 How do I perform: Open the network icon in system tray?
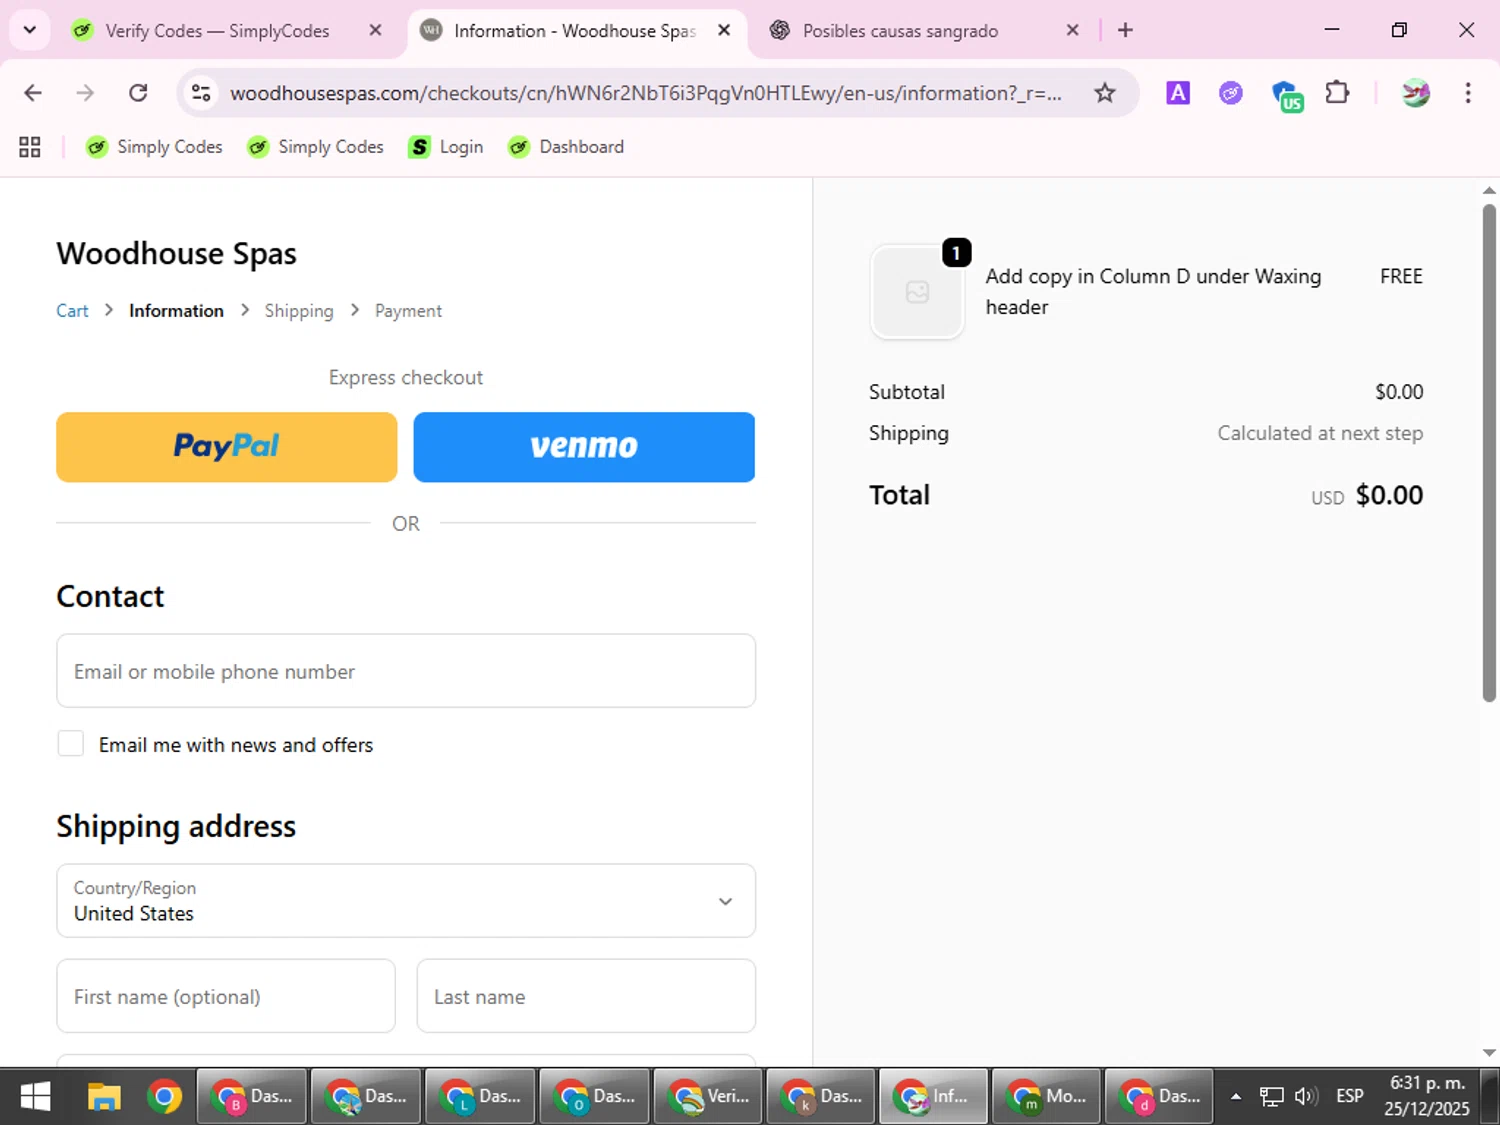[1271, 1097]
